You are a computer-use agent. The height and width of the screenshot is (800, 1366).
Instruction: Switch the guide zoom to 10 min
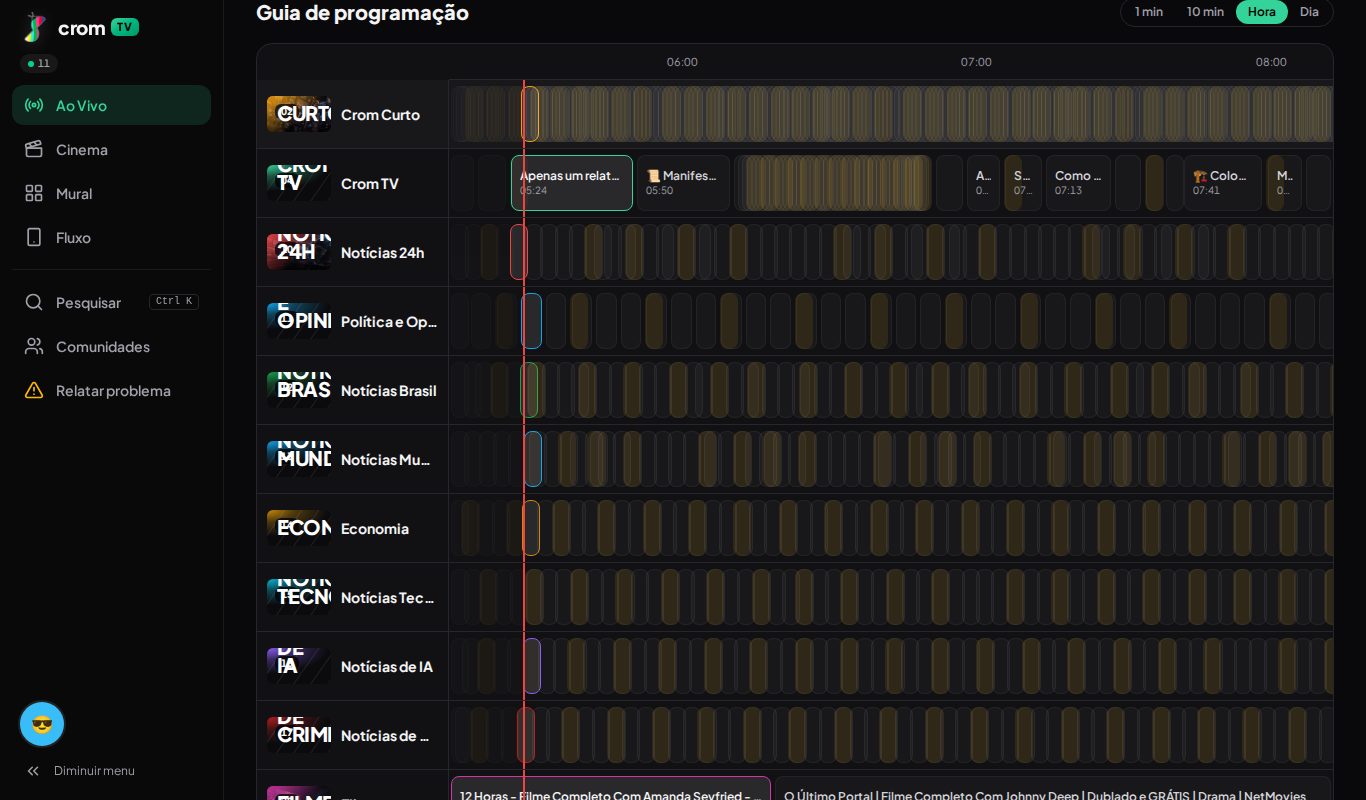[1205, 12]
